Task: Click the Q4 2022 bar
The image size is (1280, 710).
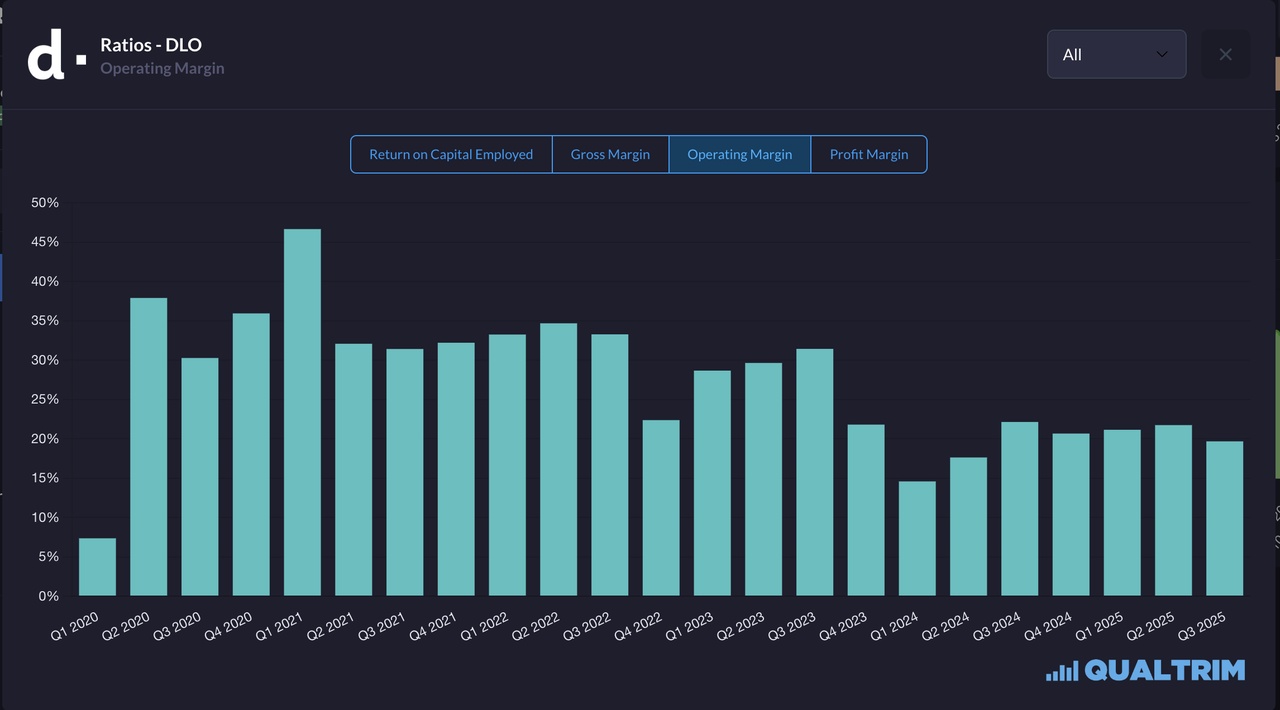Action: tap(661, 508)
